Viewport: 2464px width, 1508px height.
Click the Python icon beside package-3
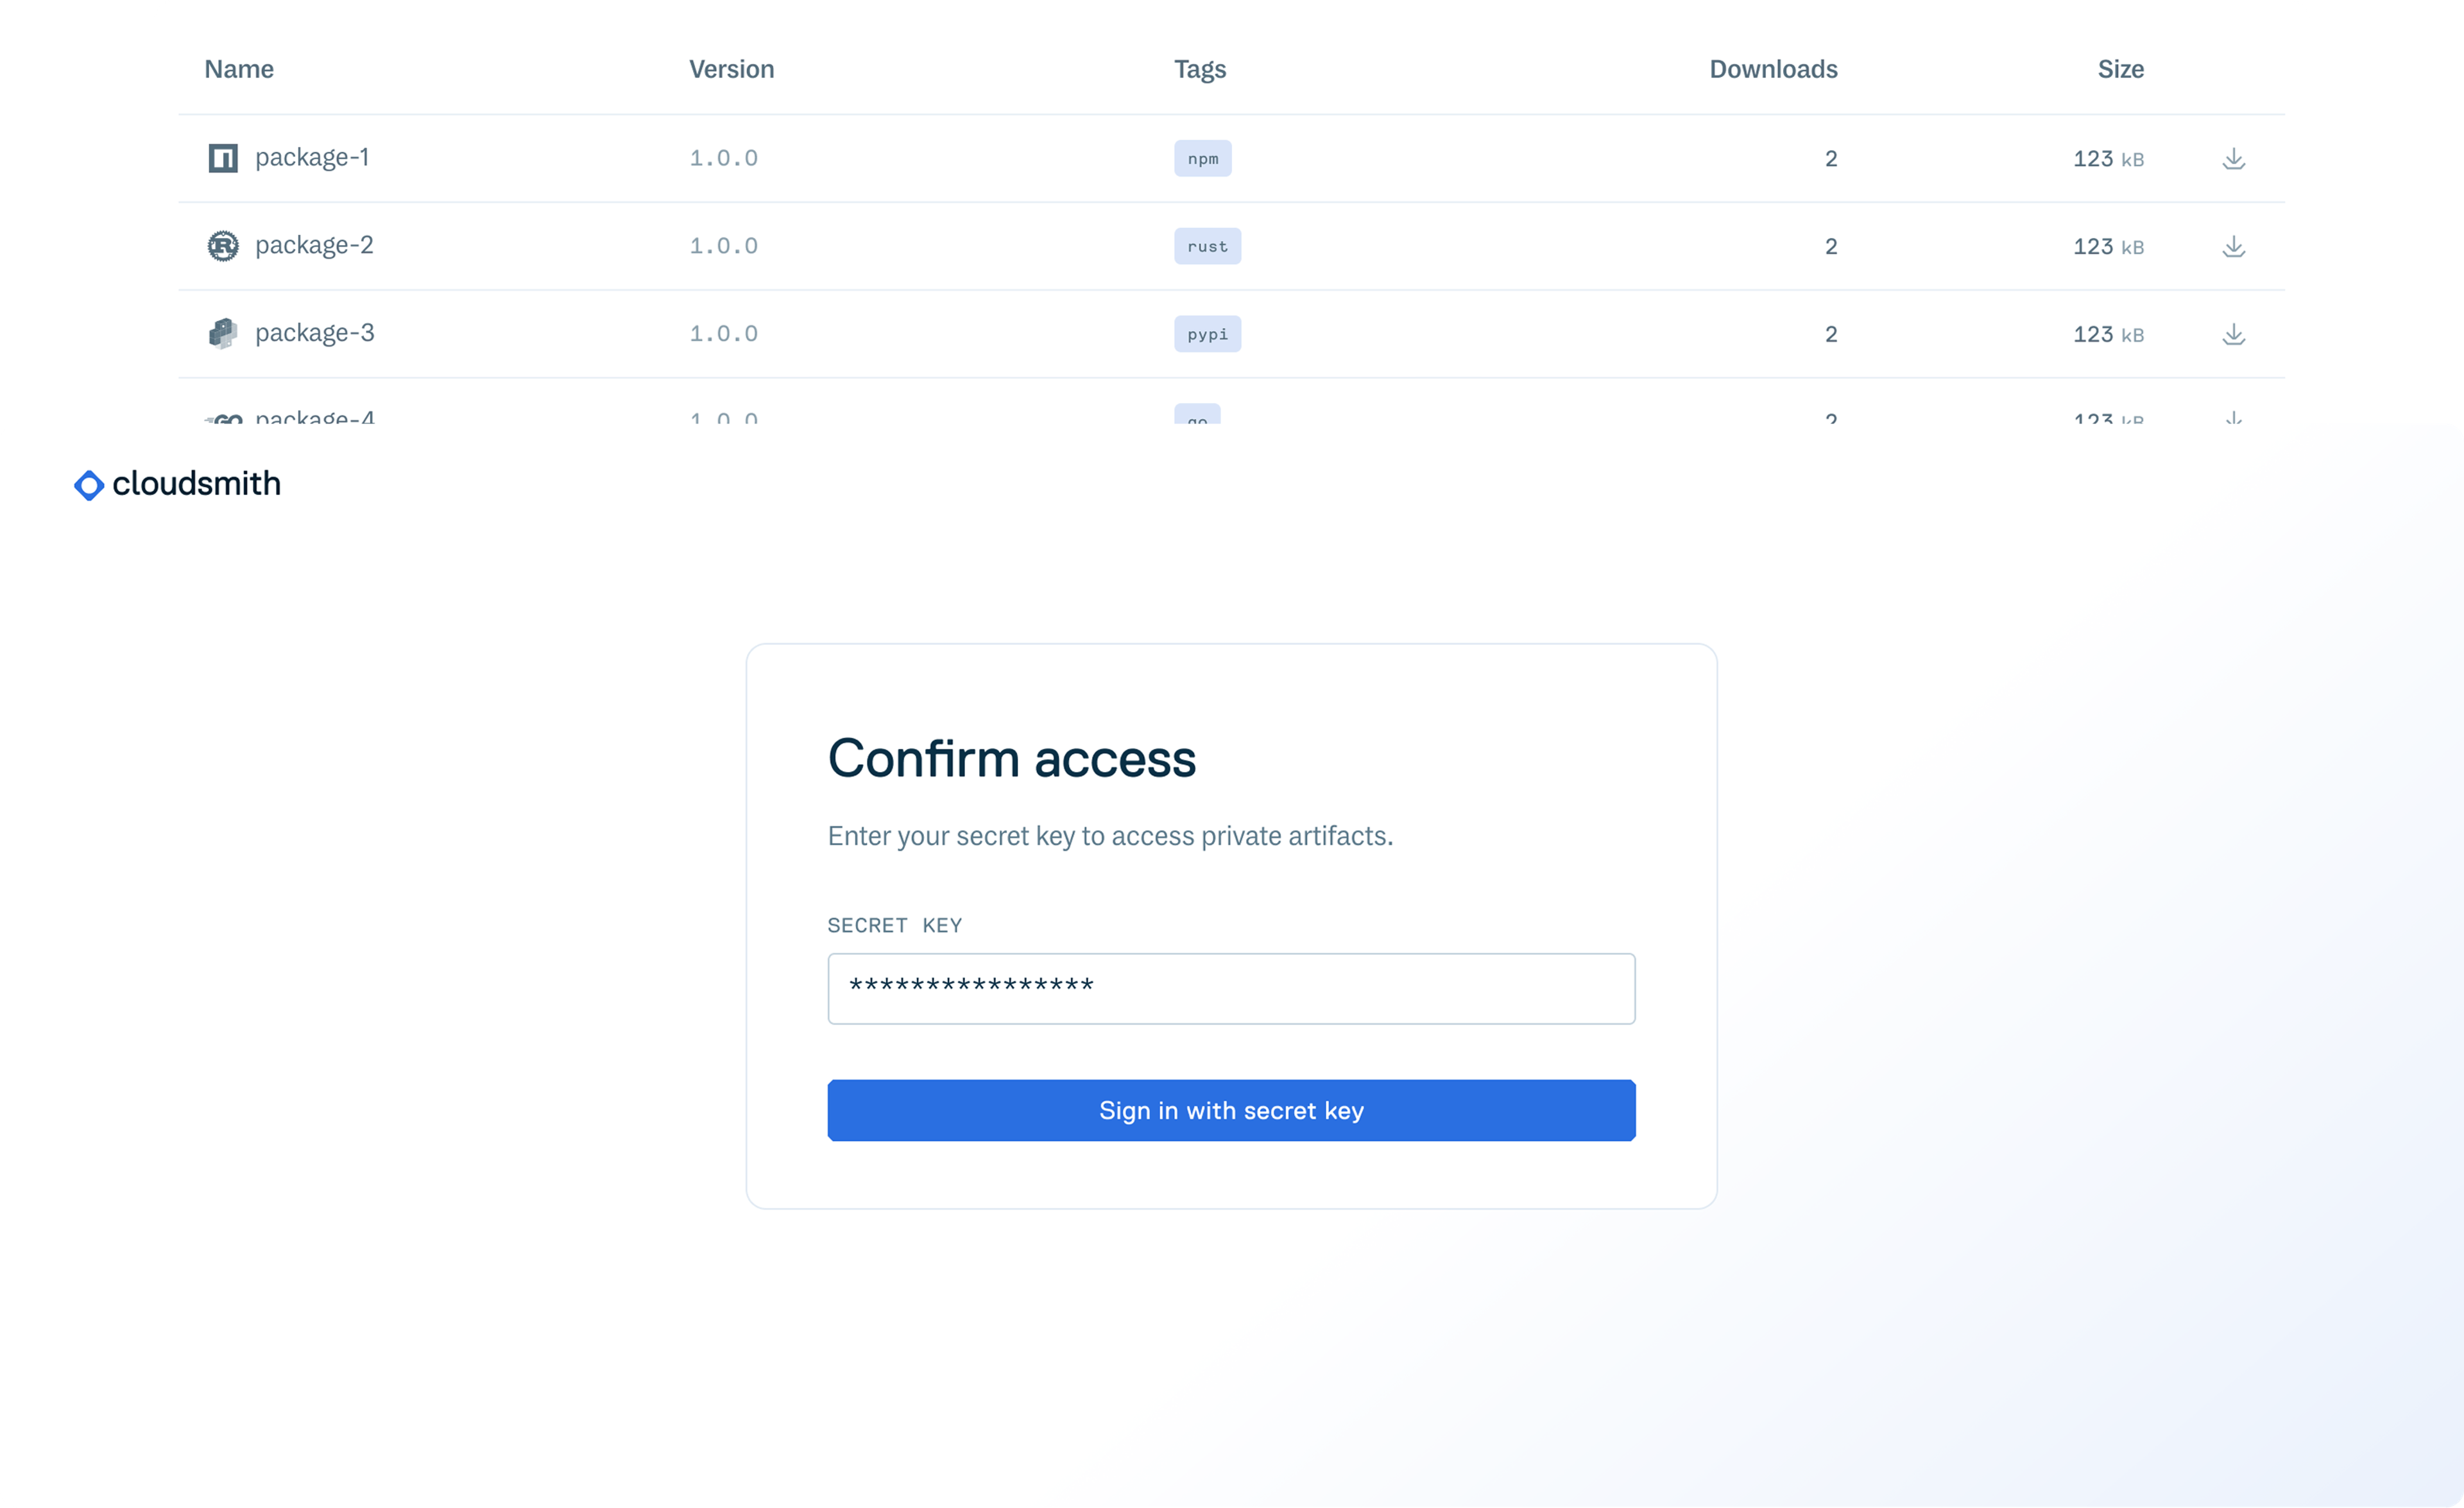click(223, 333)
